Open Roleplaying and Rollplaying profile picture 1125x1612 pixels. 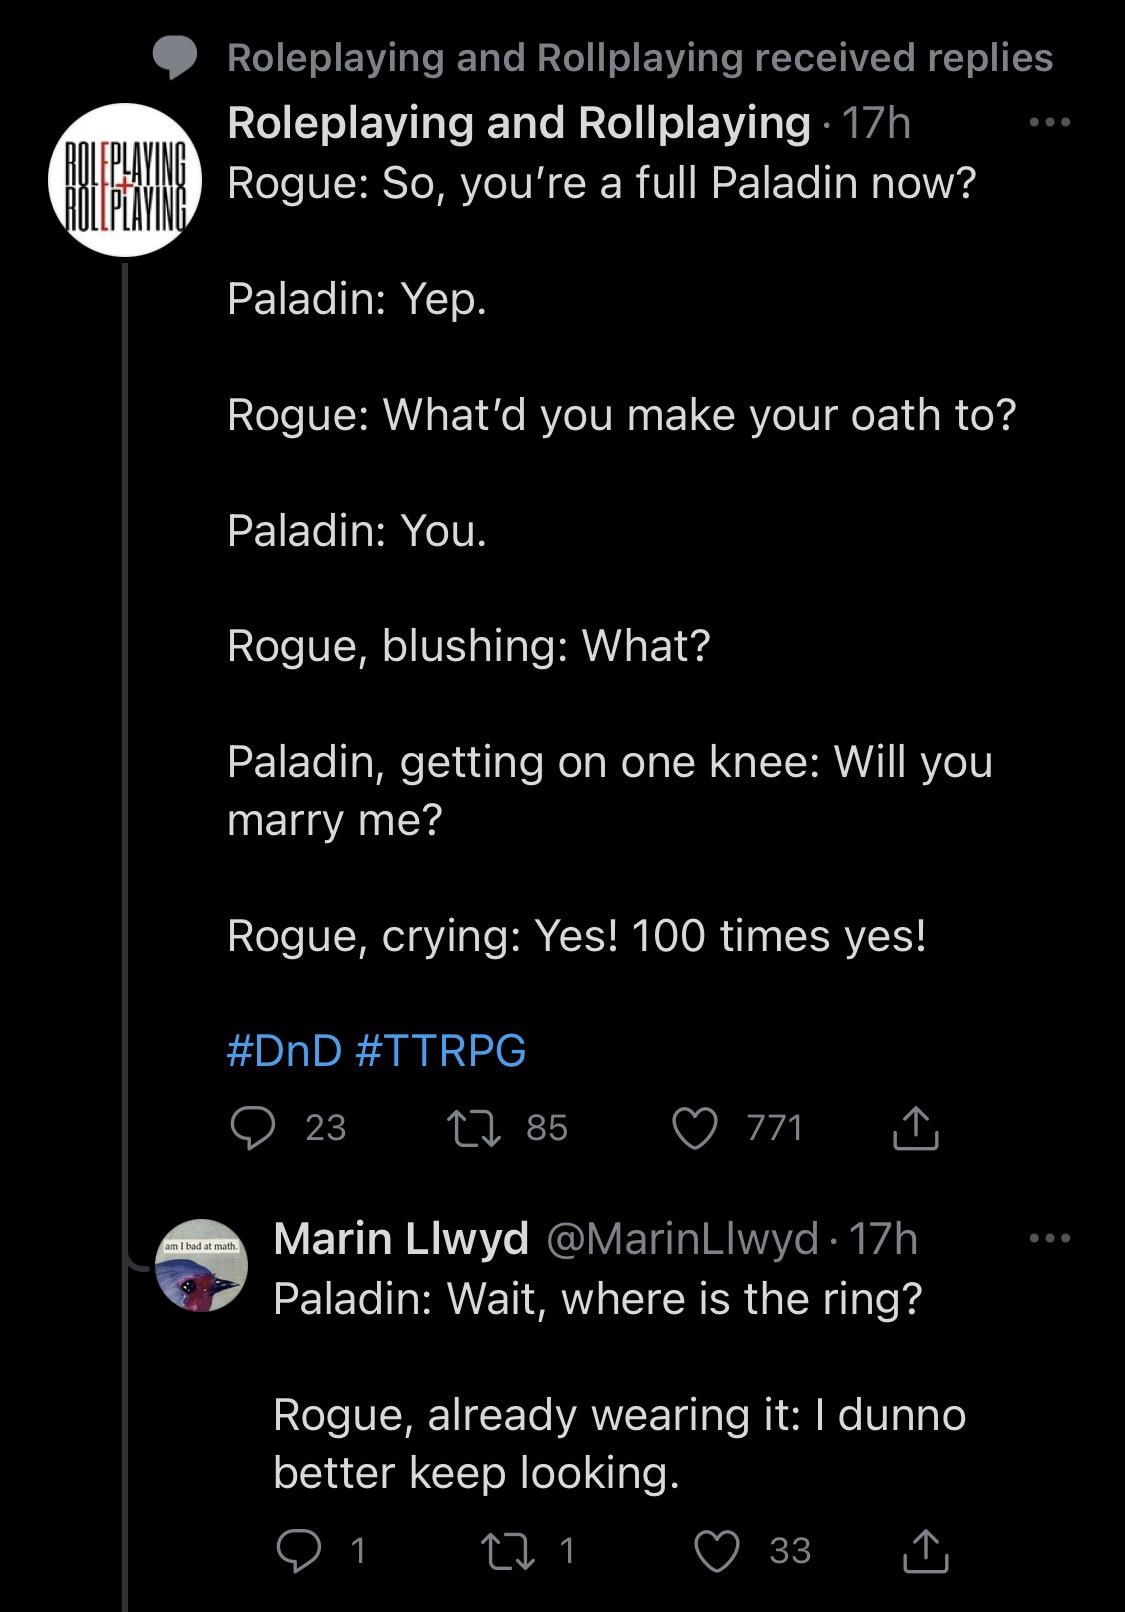click(125, 180)
